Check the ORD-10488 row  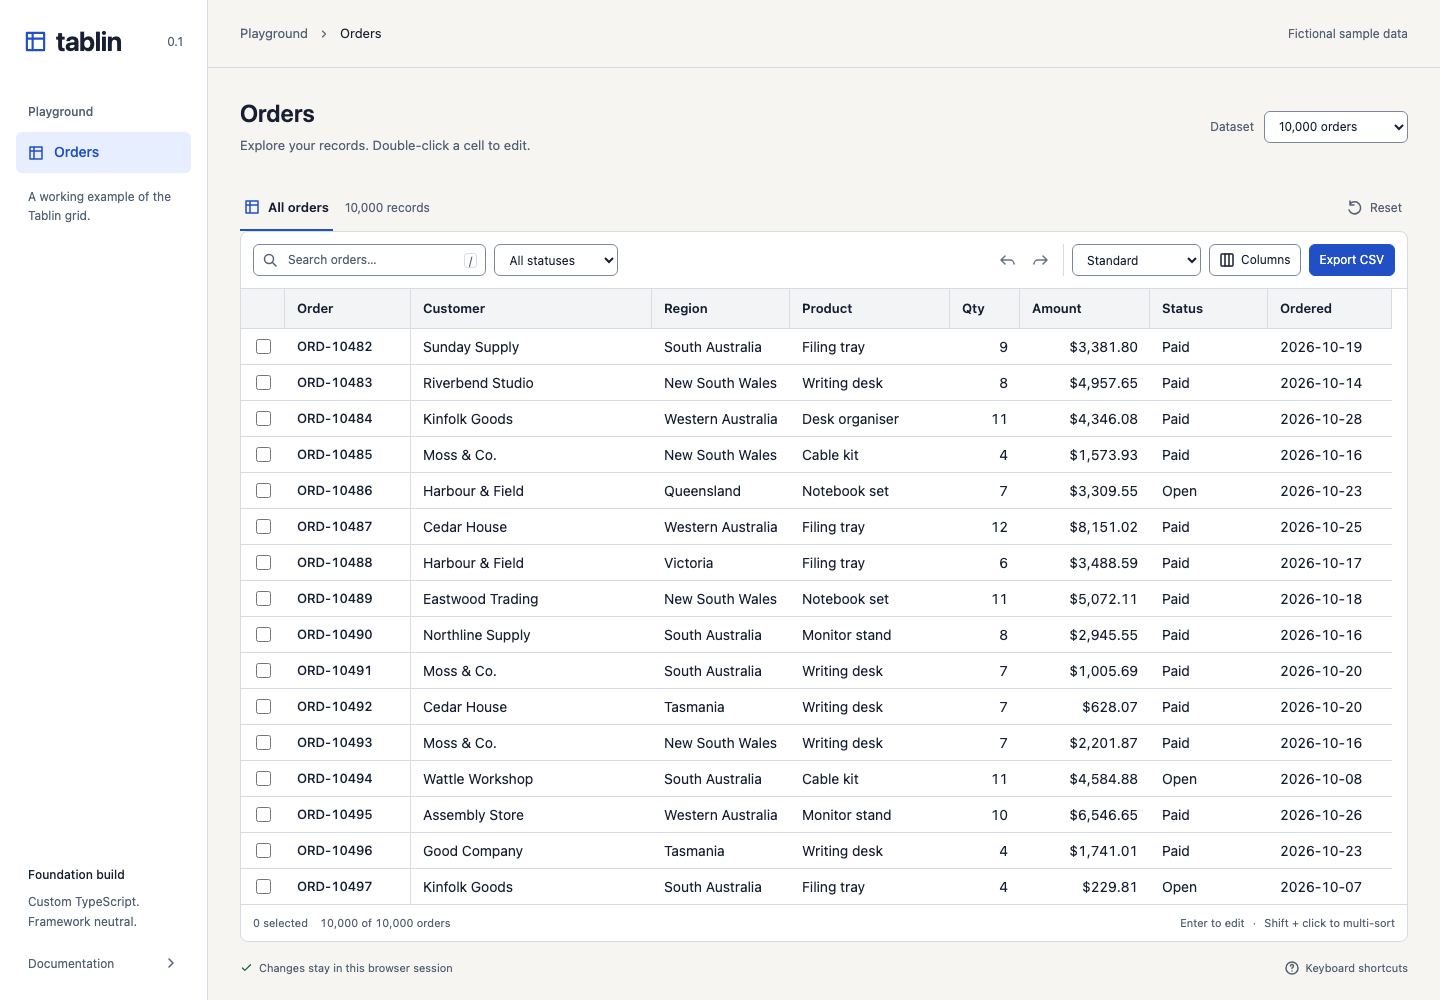(264, 563)
